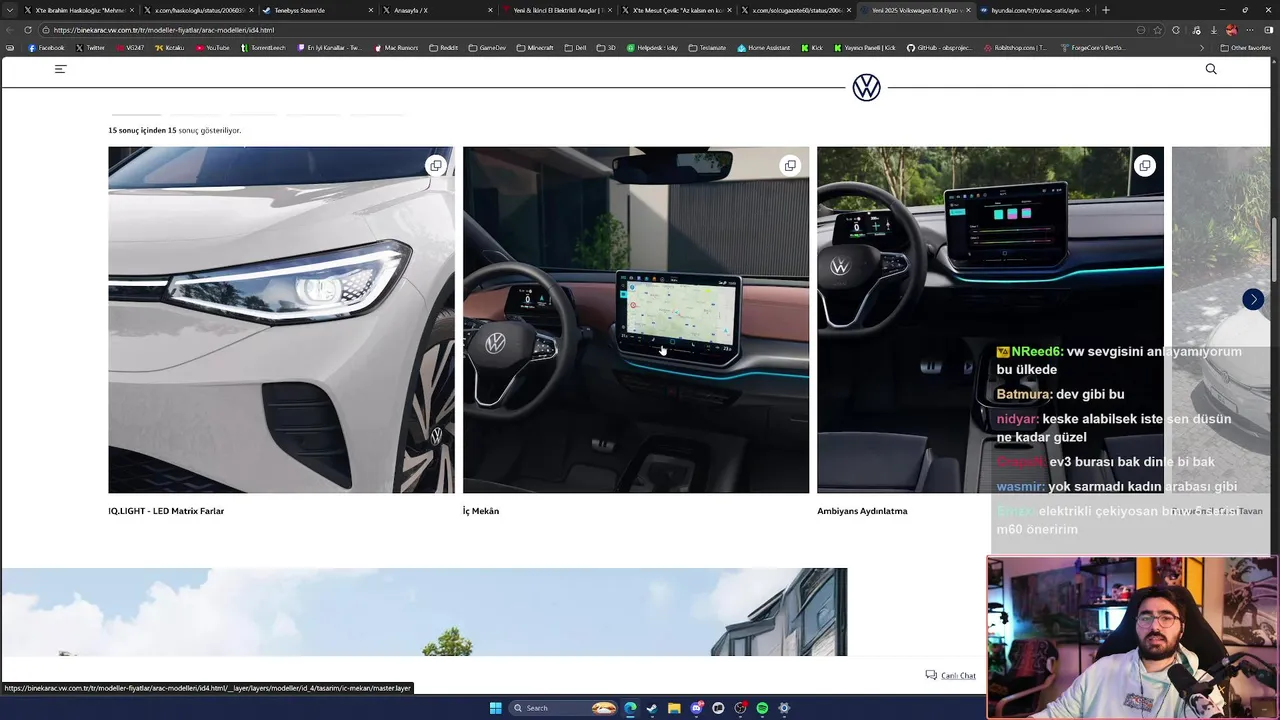Switch to the Anasayfa / X tab
The image size is (1280, 720).
coord(438,10)
